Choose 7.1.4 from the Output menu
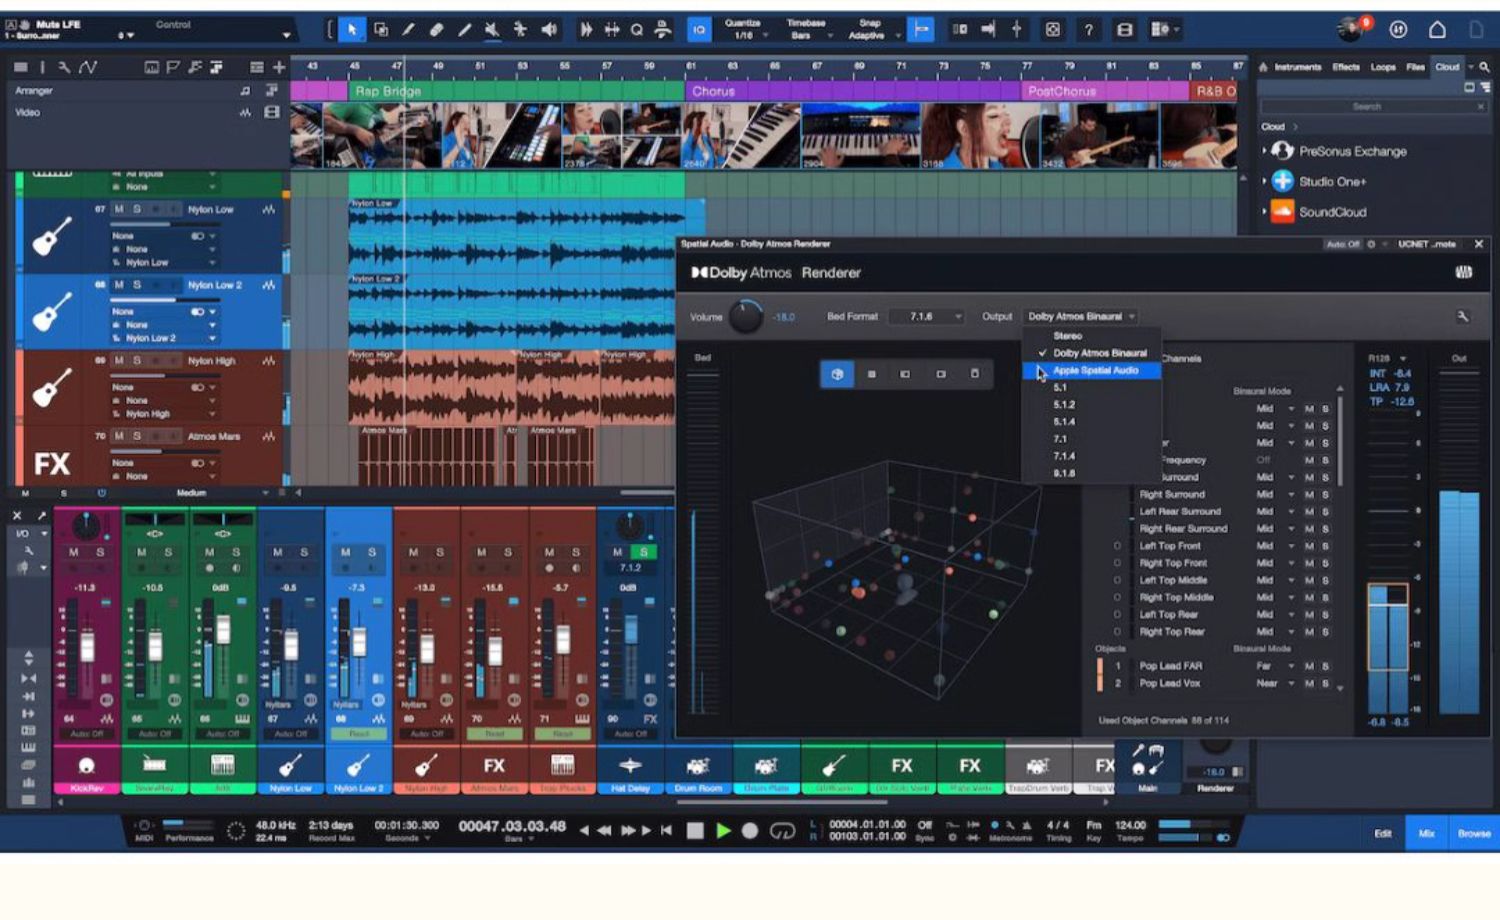This screenshot has width=1500, height=920. (1064, 456)
